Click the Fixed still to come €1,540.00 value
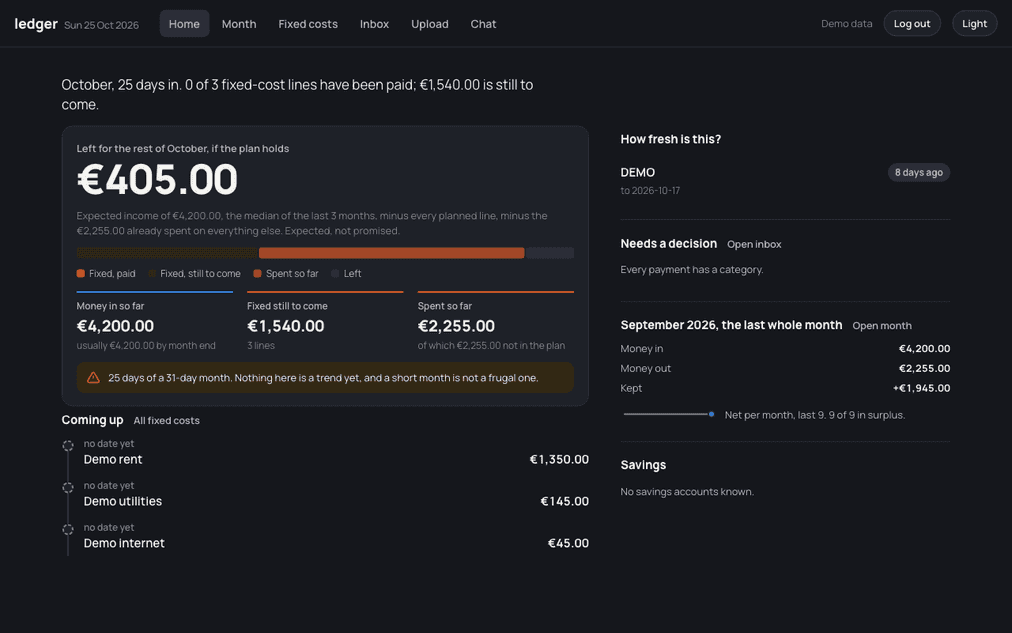Viewport: 1012px width, 633px height. pyautogui.click(x=285, y=327)
